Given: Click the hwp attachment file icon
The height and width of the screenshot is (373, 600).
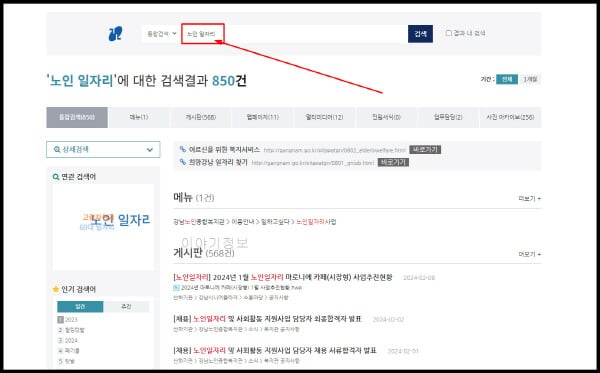Looking at the screenshot, I should click(x=176, y=288).
